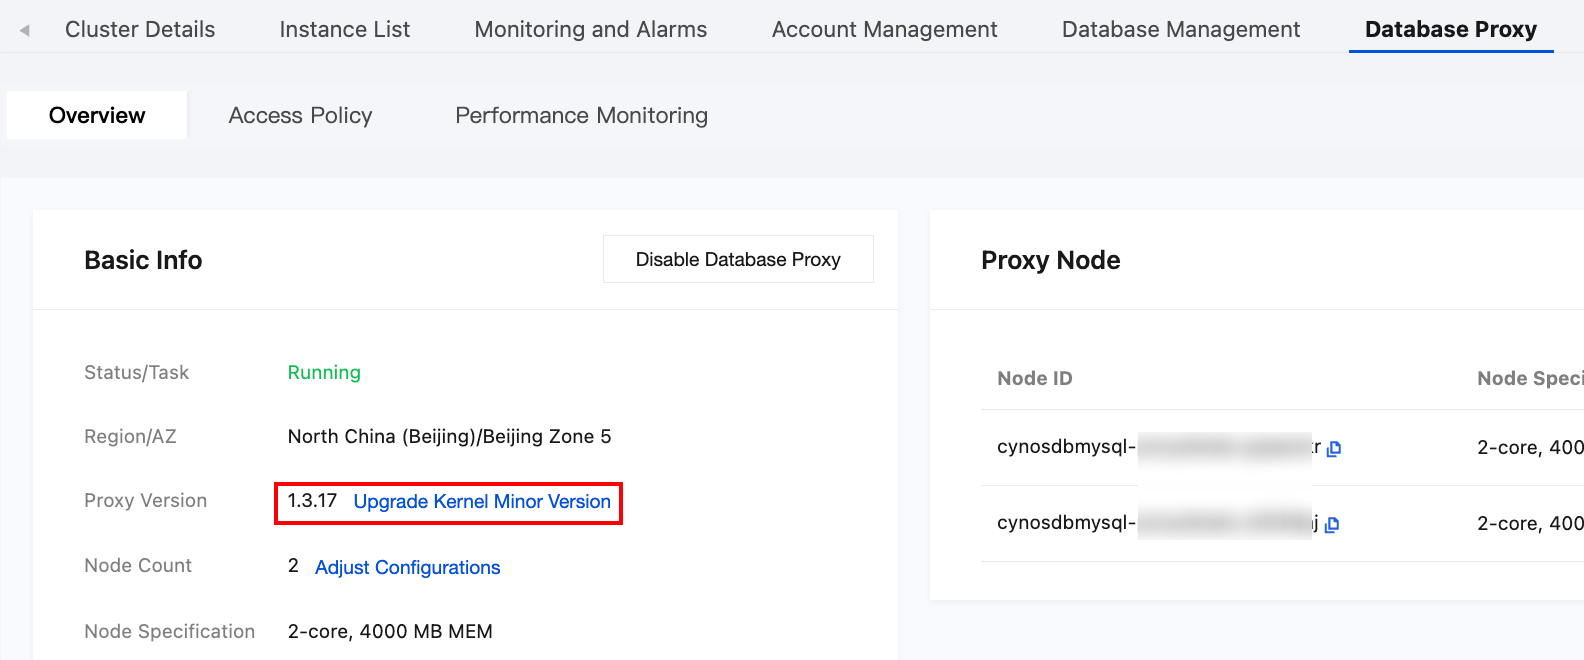
Task: Open the Performance Monitoring sub-tab
Action: 581,116
